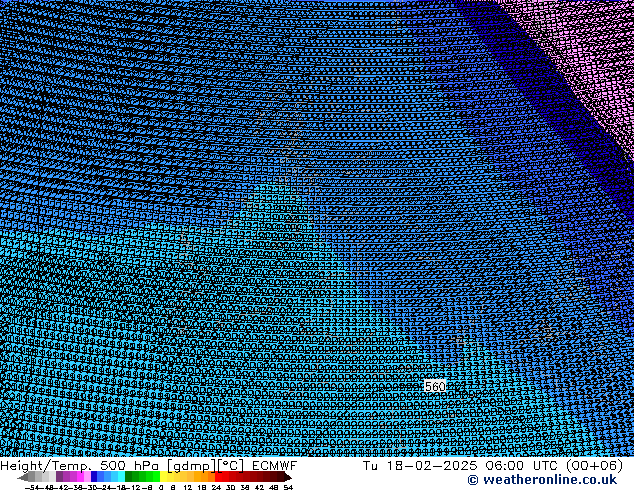Click the [°C] unit label
The image size is (634, 490).
[231, 466]
